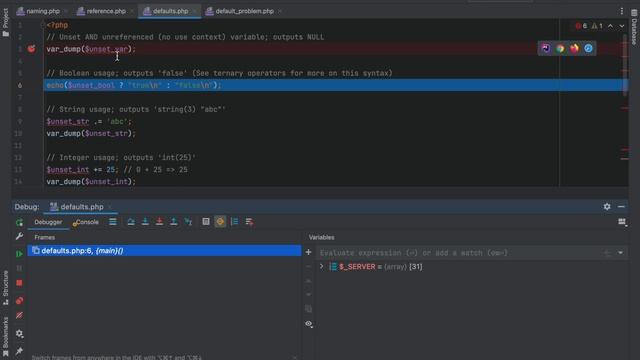Go to next highlighted error arrow
The height and width of the screenshot is (360, 640).
pos(622,26)
